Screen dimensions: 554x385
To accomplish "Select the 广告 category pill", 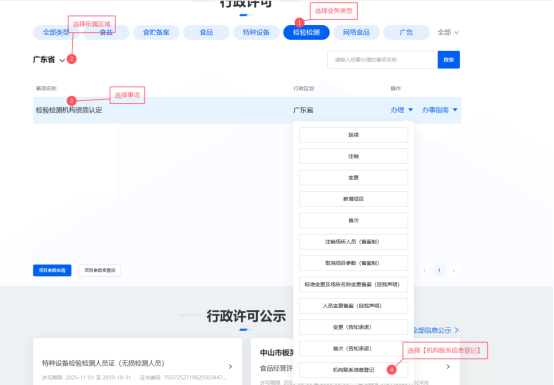I will 406,32.
